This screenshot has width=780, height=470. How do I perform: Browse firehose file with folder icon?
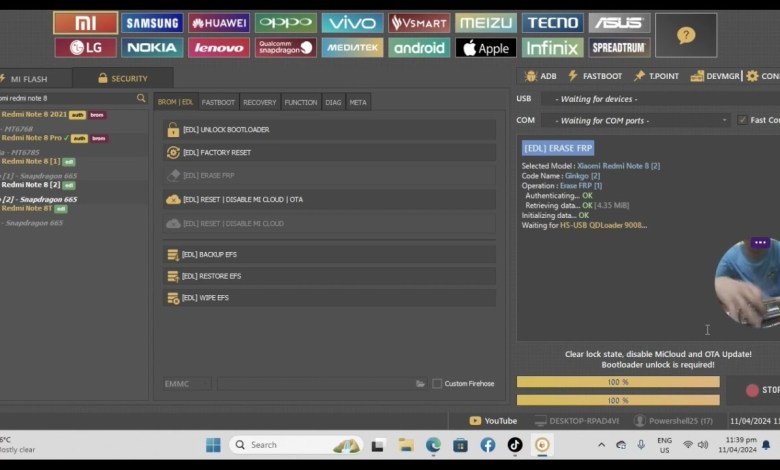click(420, 383)
